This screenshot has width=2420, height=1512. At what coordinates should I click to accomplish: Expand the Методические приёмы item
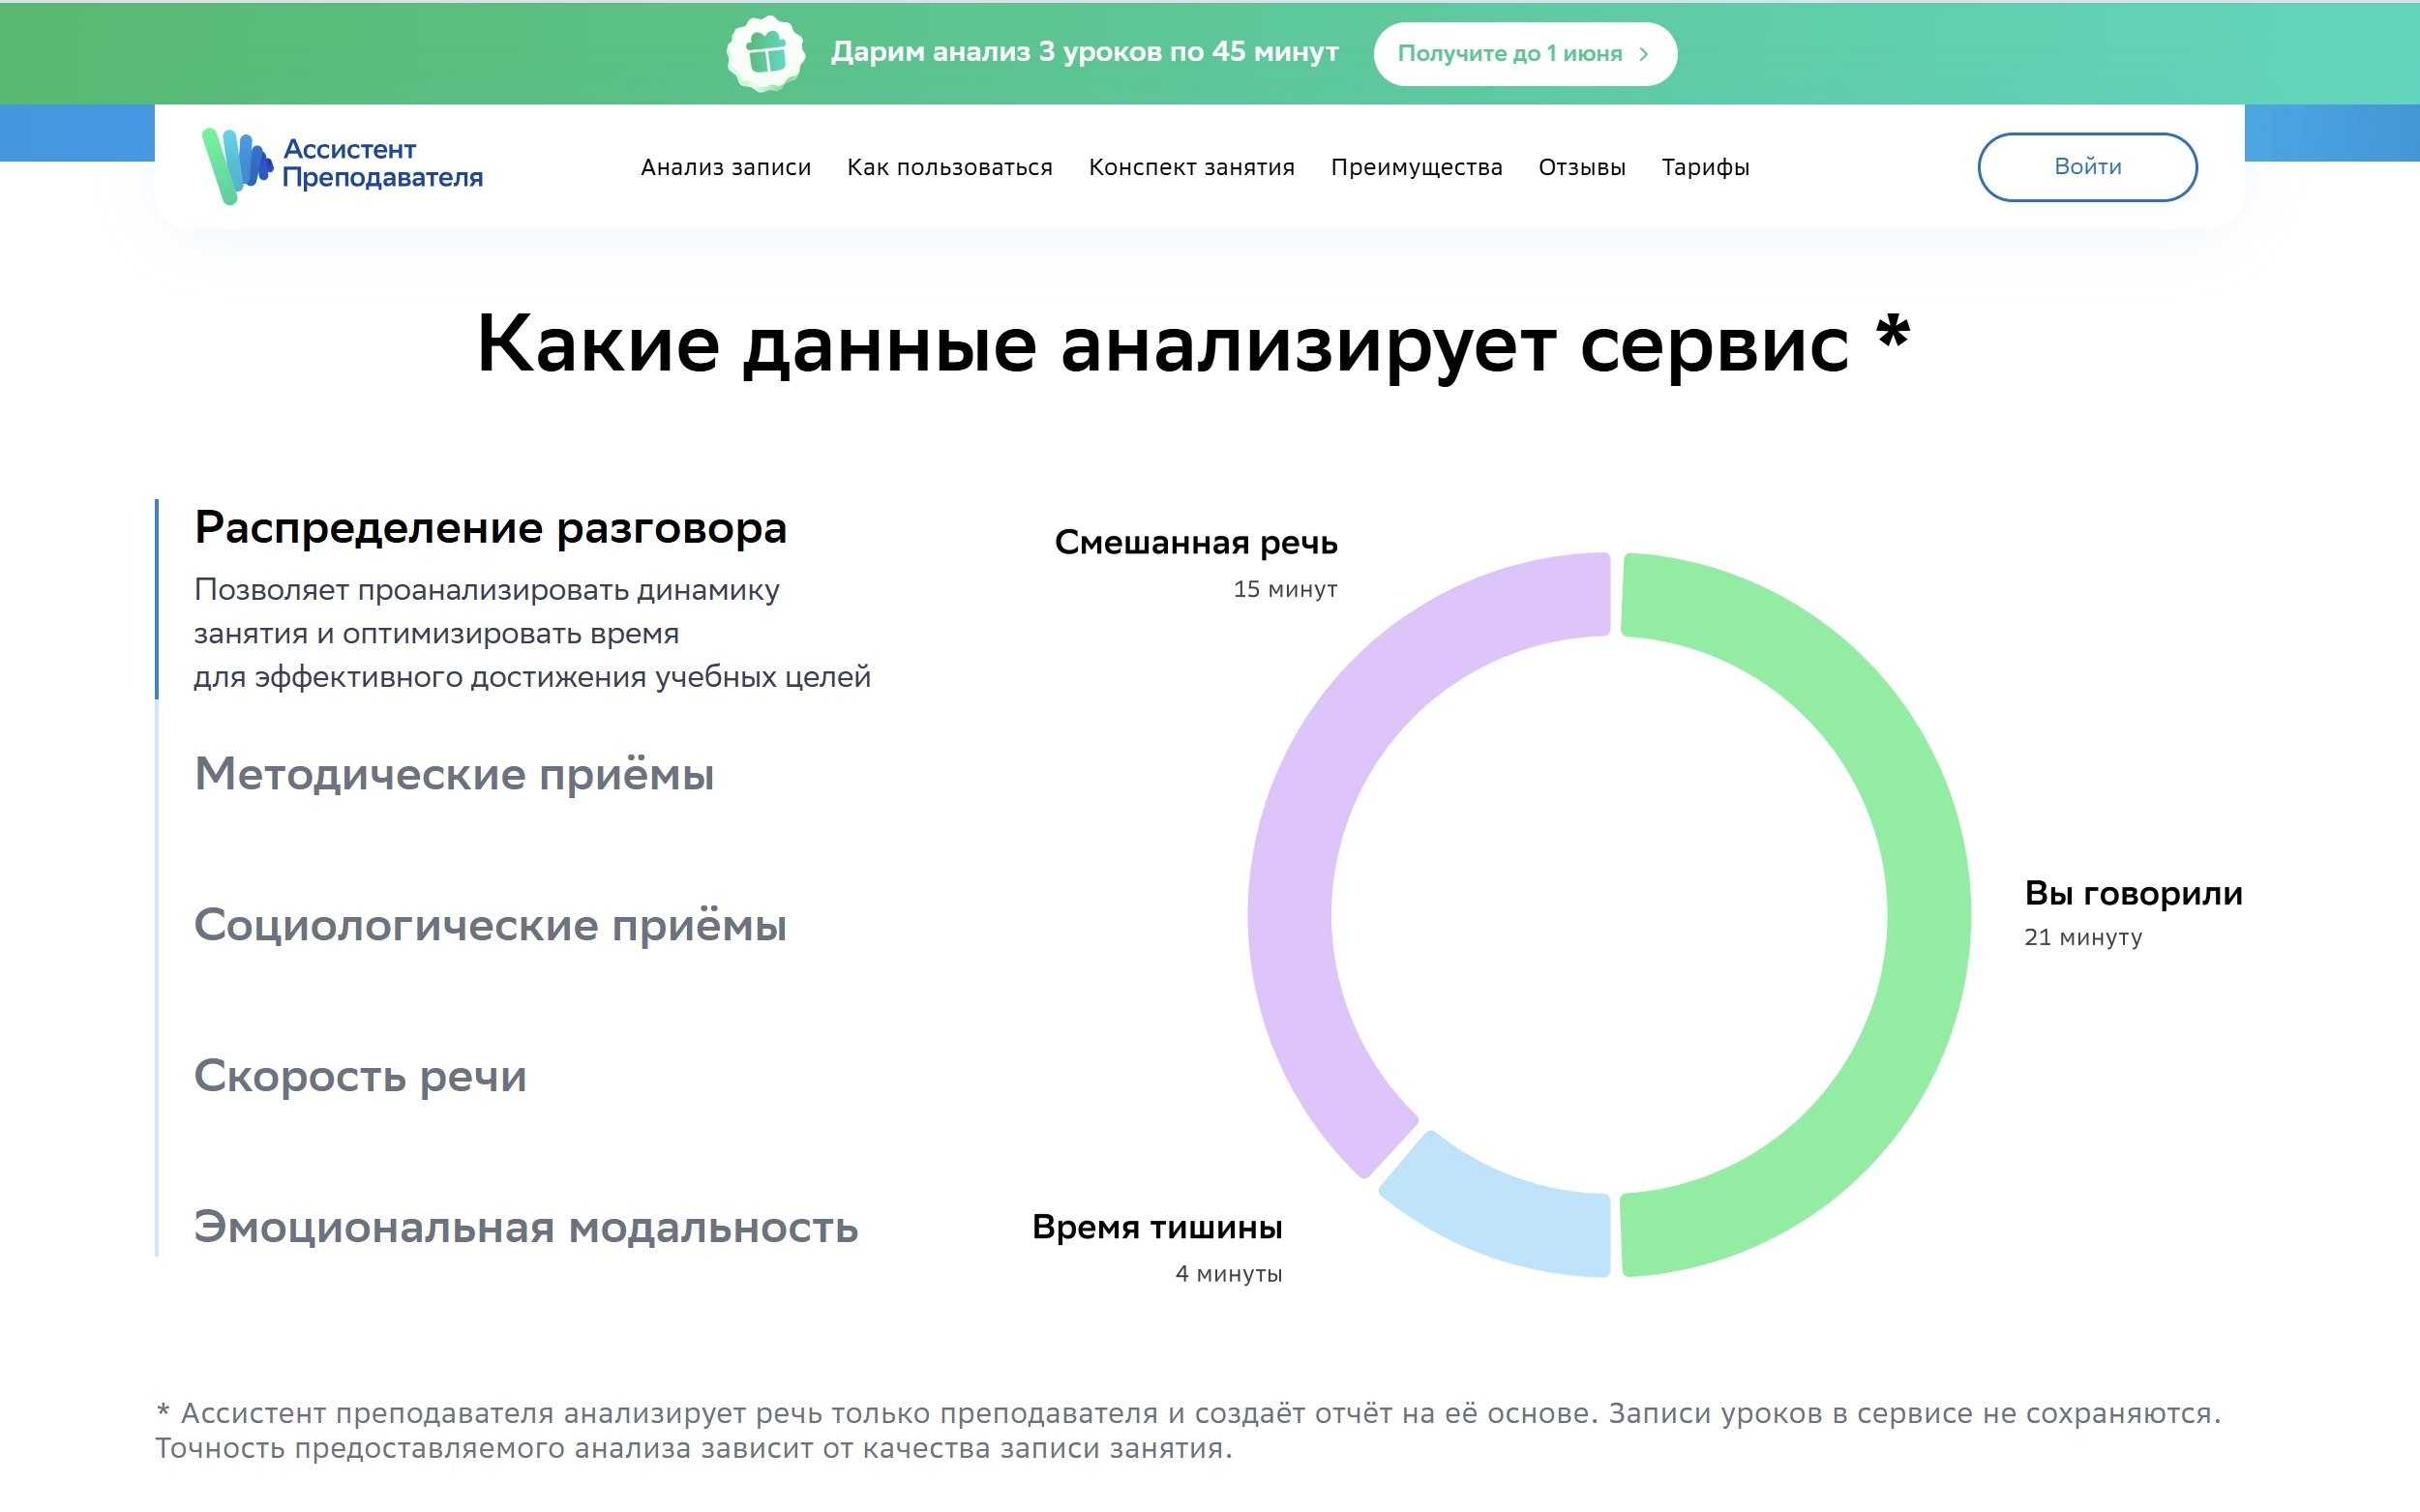coord(454,774)
